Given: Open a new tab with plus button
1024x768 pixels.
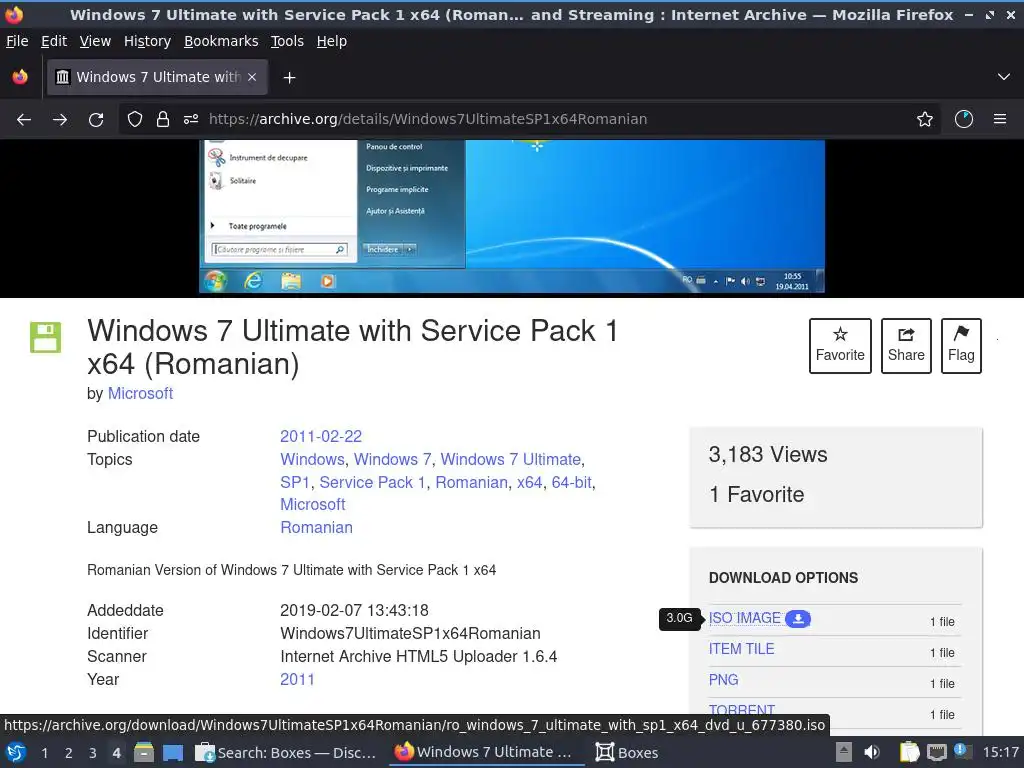Looking at the screenshot, I should [x=289, y=78].
